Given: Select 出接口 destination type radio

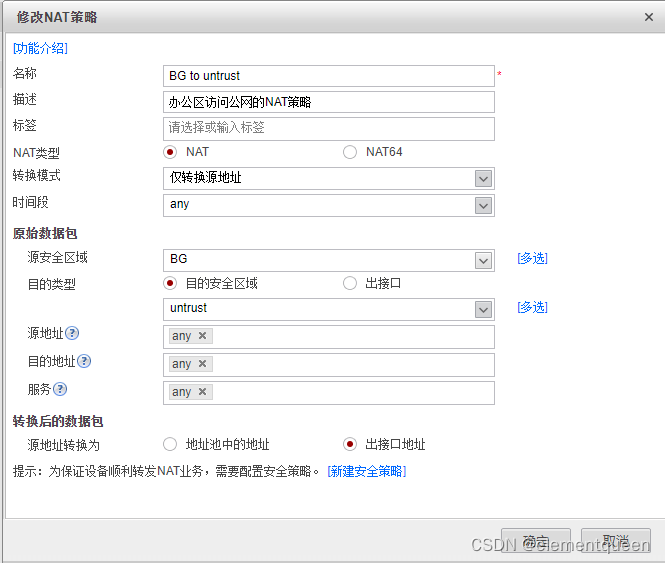Looking at the screenshot, I should [350, 283].
